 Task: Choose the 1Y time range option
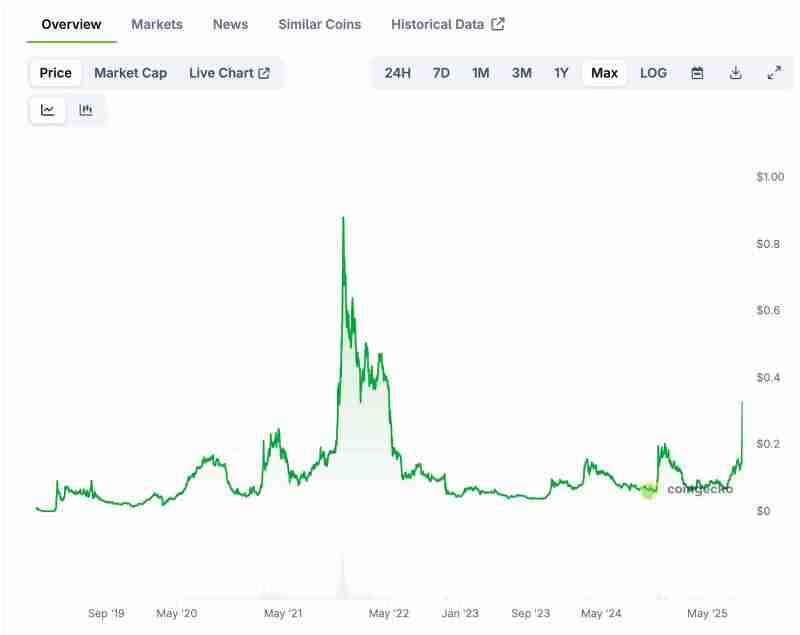[562, 72]
